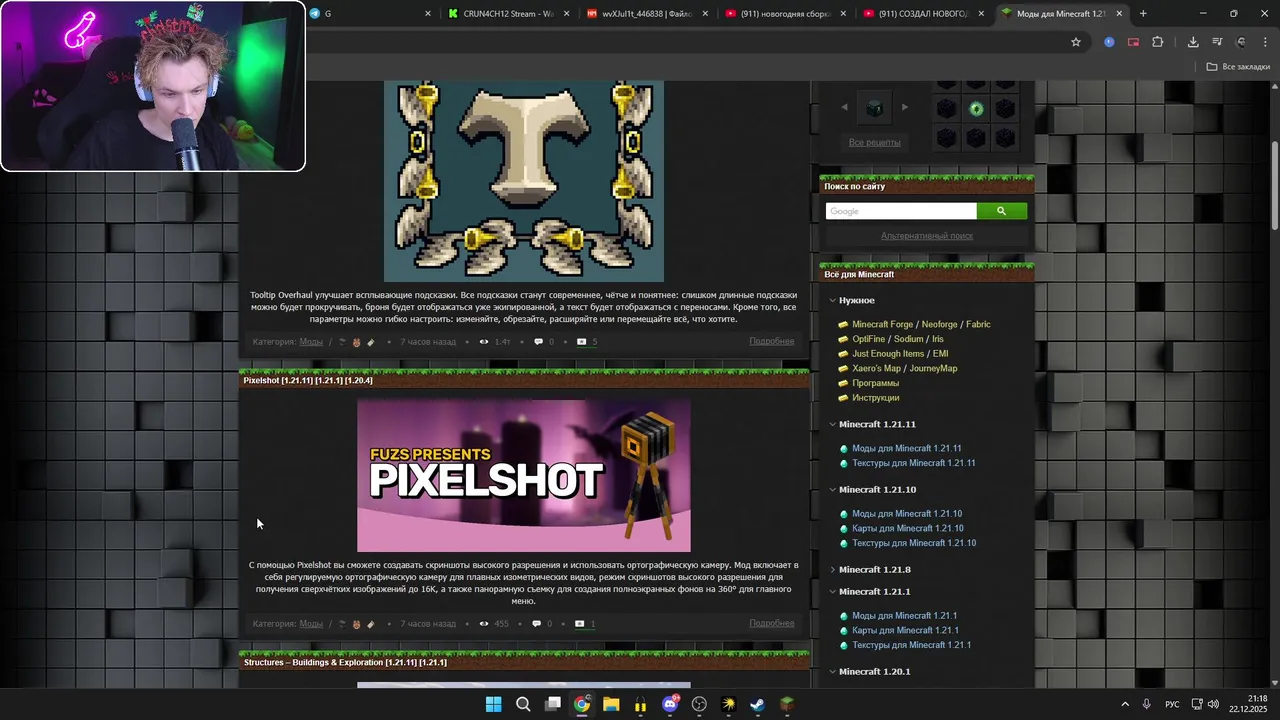Click the comments icon under Pixelshot post
Image resolution: width=1280 pixels, height=720 pixels.
point(538,624)
